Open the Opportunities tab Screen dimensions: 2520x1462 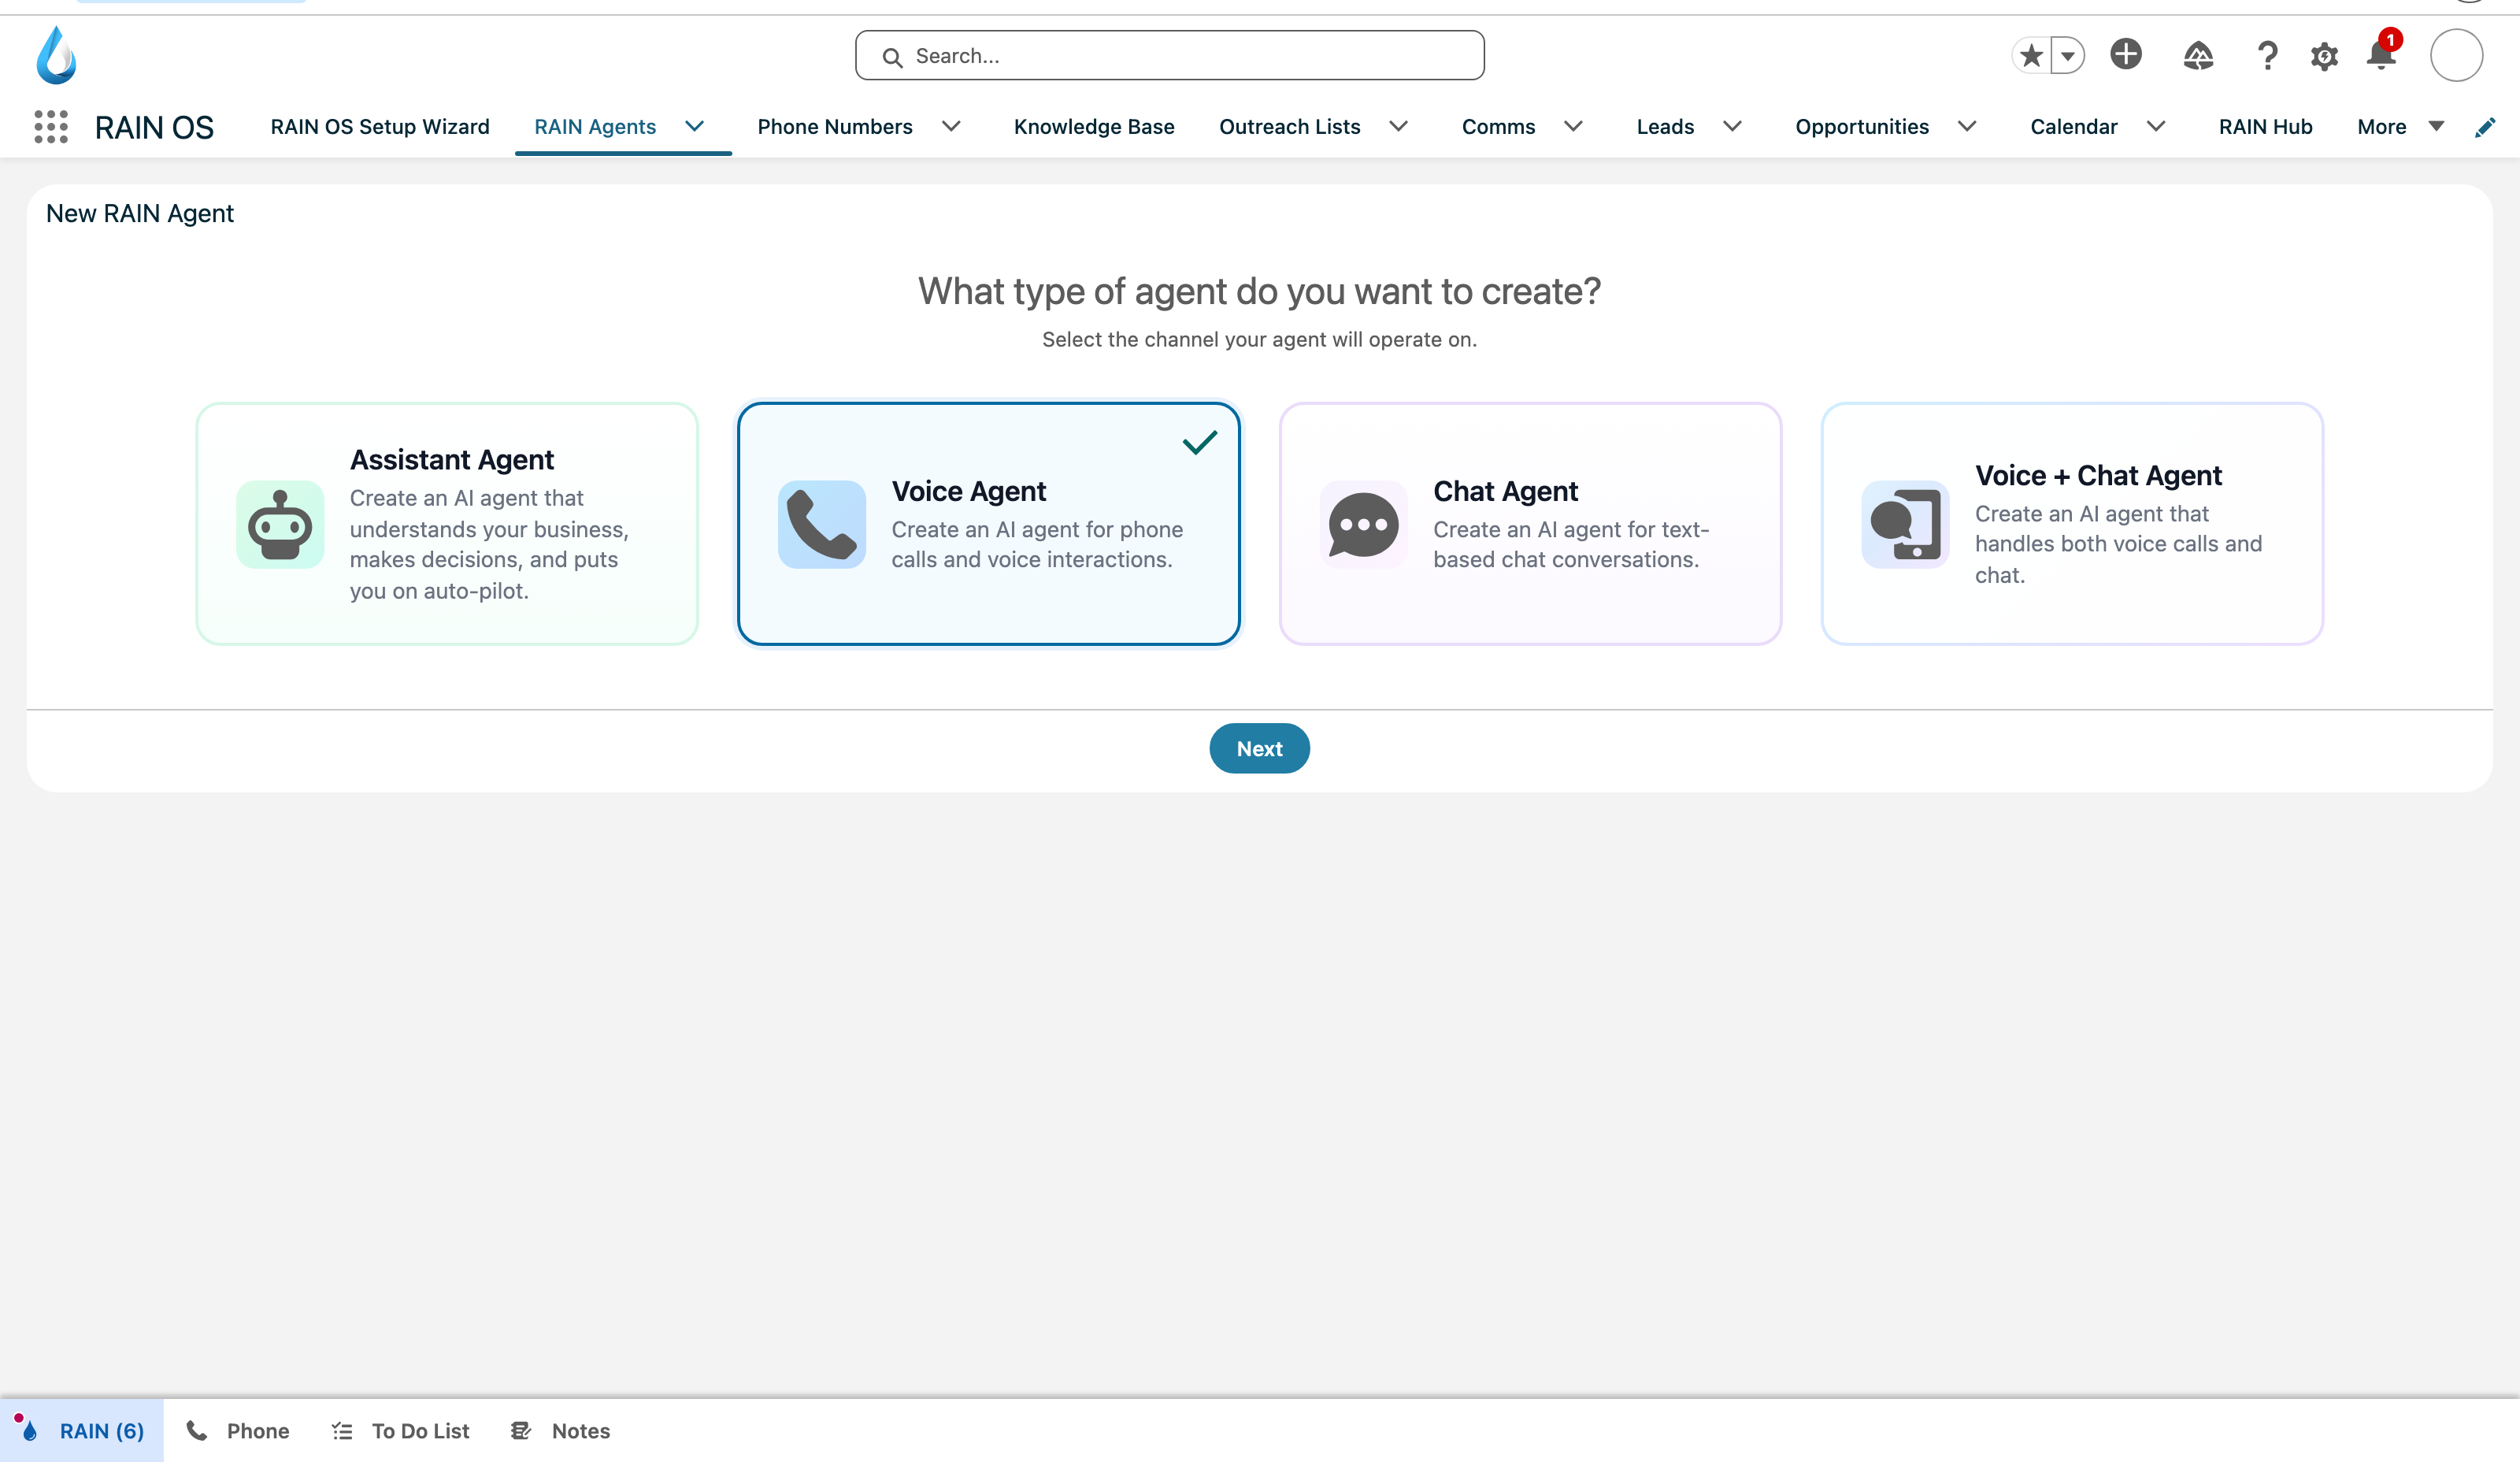click(x=1862, y=127)
